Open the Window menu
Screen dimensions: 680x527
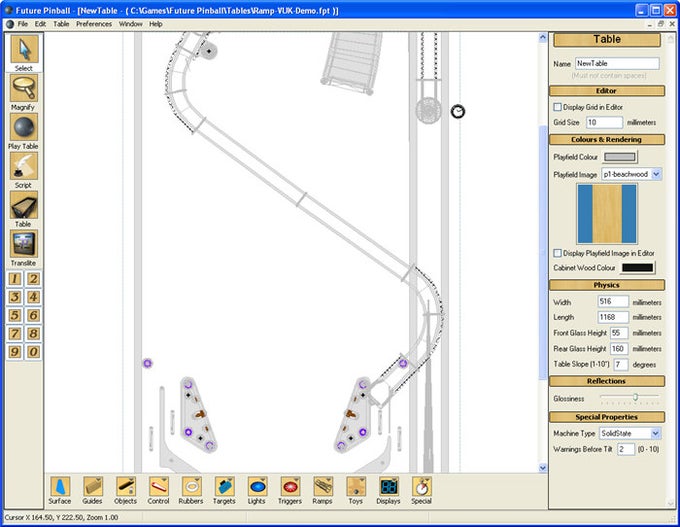[131, 24]
